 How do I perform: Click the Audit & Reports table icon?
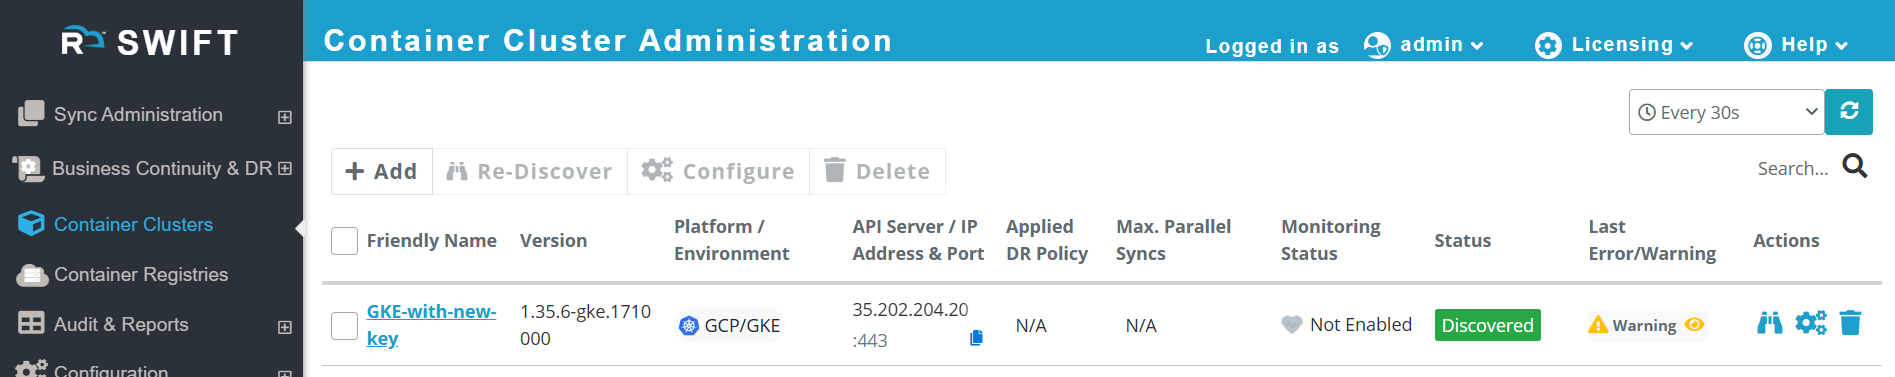pyautogui.click(x=32, y=323)
